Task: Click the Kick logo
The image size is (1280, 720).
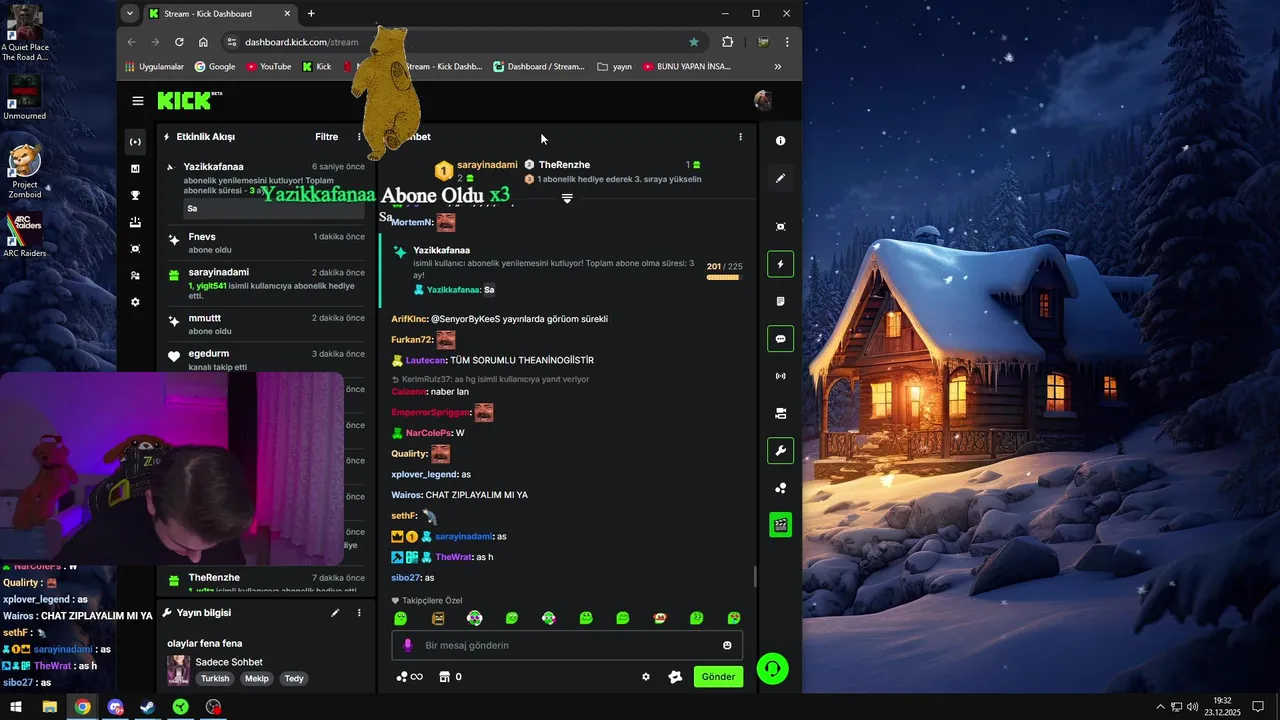Action: [x=185, y=100]
